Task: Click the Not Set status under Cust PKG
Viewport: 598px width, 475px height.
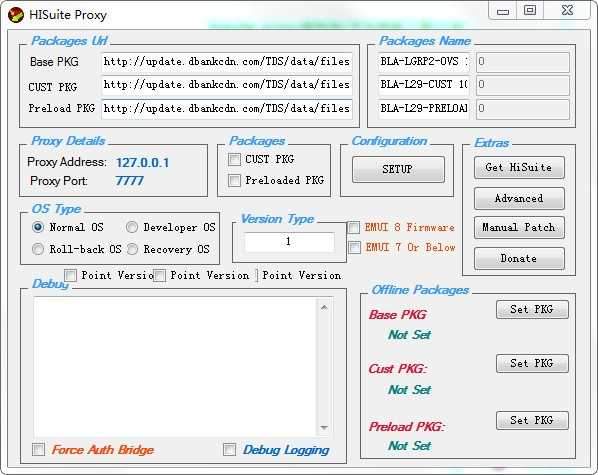Action: pyautogui.click(x=409, y=390)
